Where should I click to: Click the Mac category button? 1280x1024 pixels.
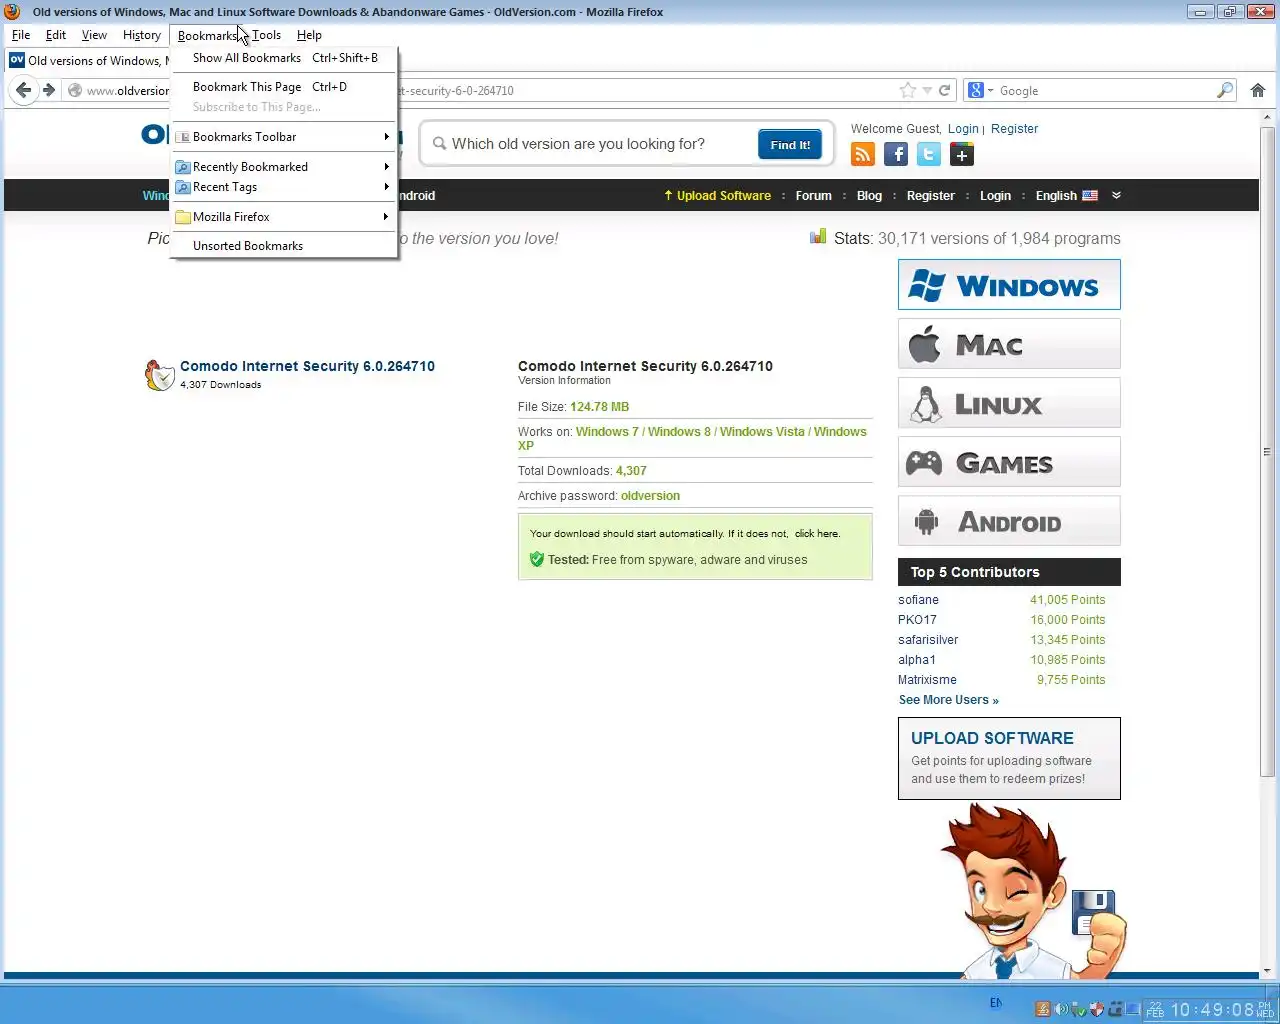pos(1009,344)
